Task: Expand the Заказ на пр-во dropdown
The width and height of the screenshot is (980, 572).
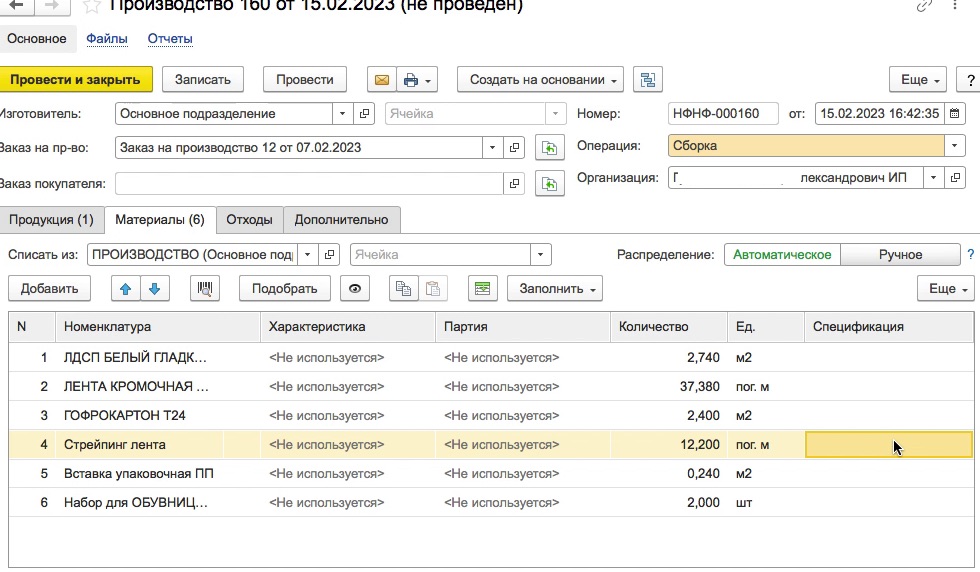Action: 492,148
